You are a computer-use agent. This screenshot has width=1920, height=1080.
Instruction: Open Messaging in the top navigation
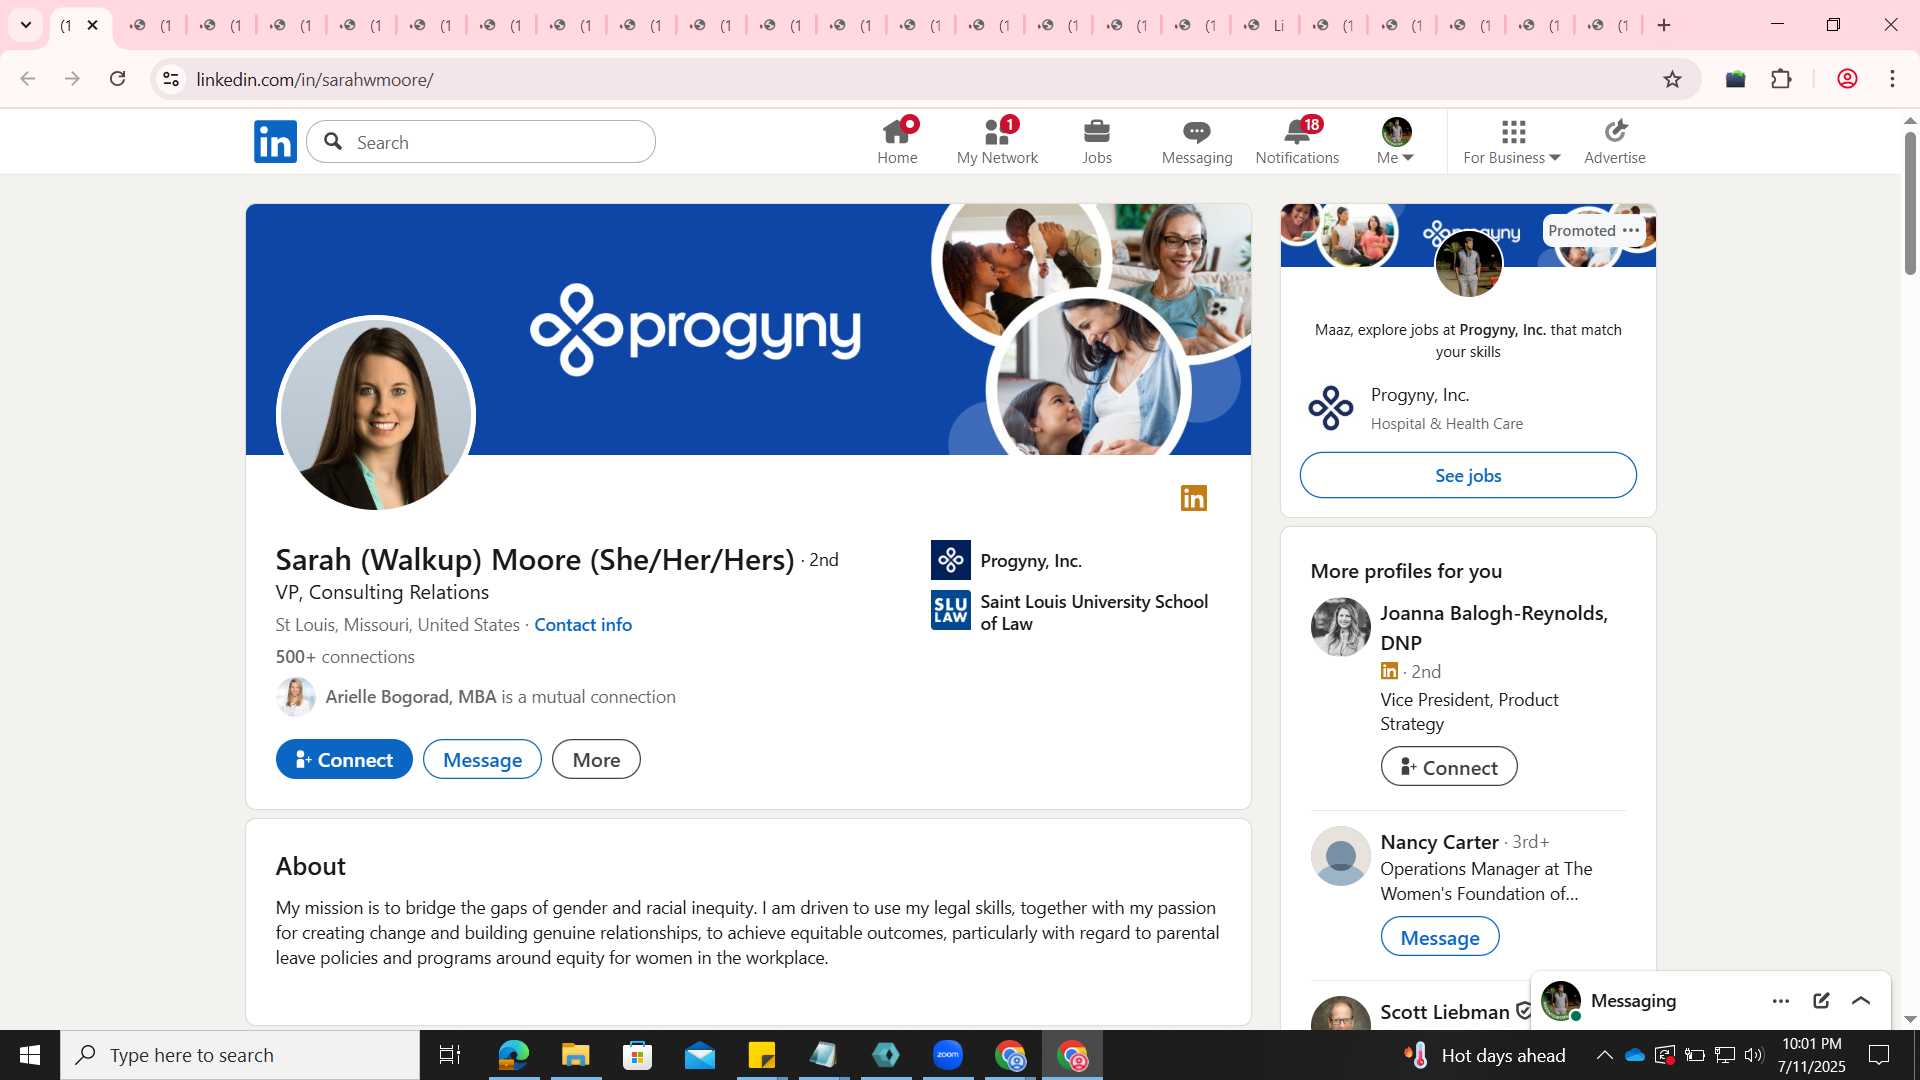(1197, 142)
